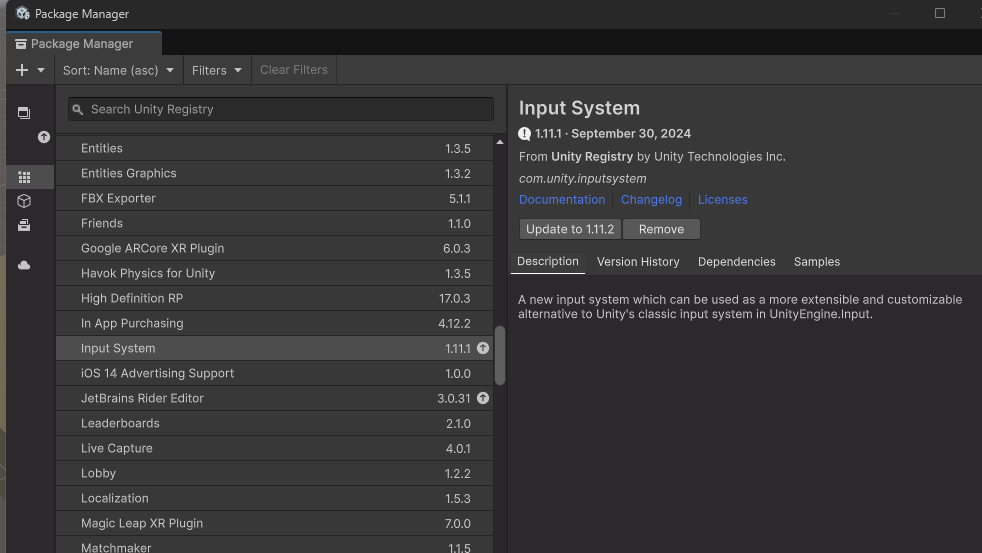This screenshot has height=553, width=982.
Task: Select the Package Manager window tab
Action: 84,44
